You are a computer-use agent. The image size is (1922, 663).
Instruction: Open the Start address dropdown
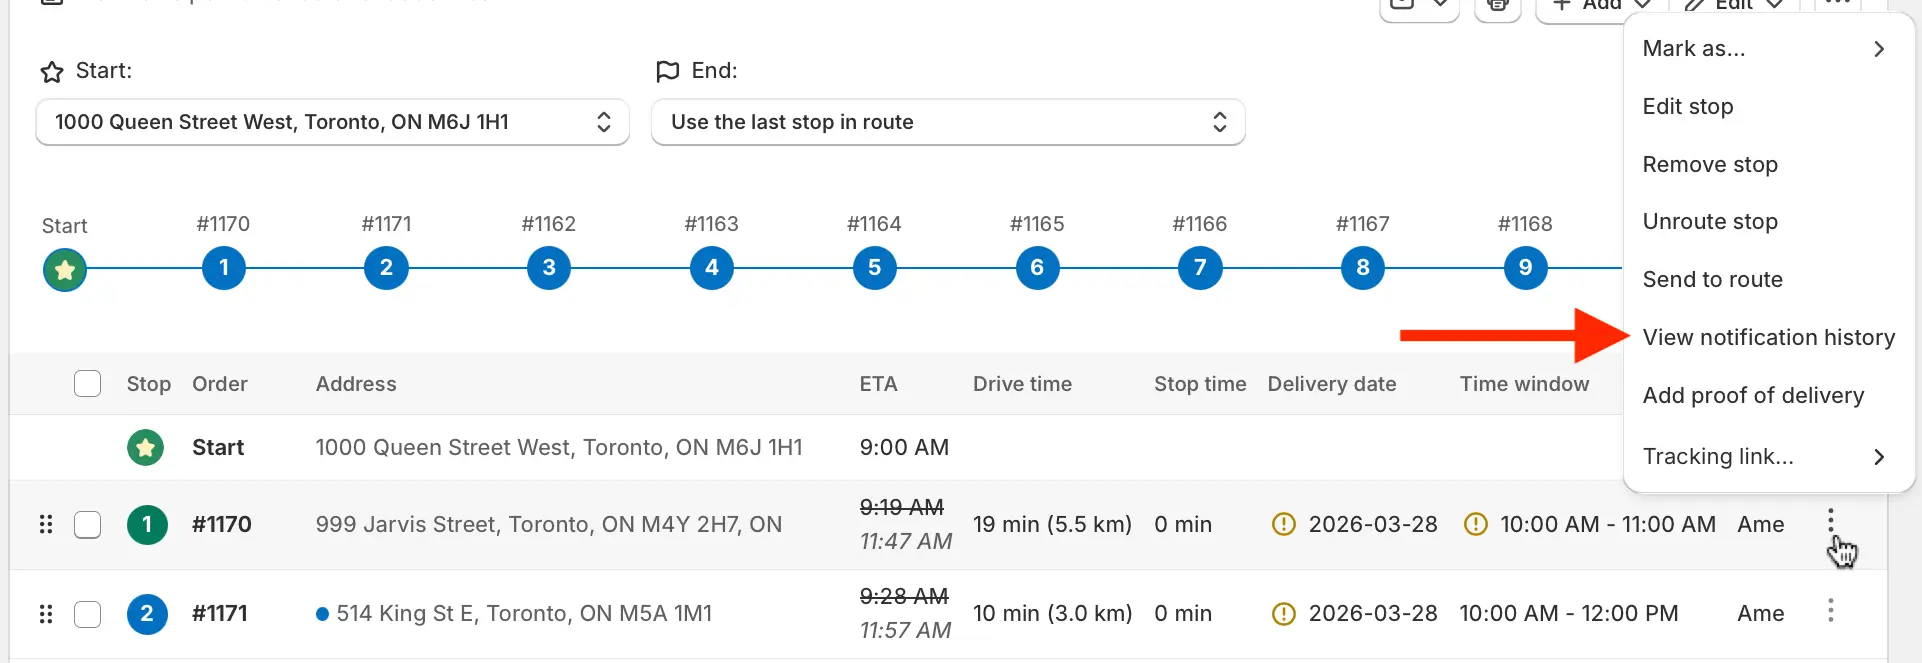(x=332, y=122)
